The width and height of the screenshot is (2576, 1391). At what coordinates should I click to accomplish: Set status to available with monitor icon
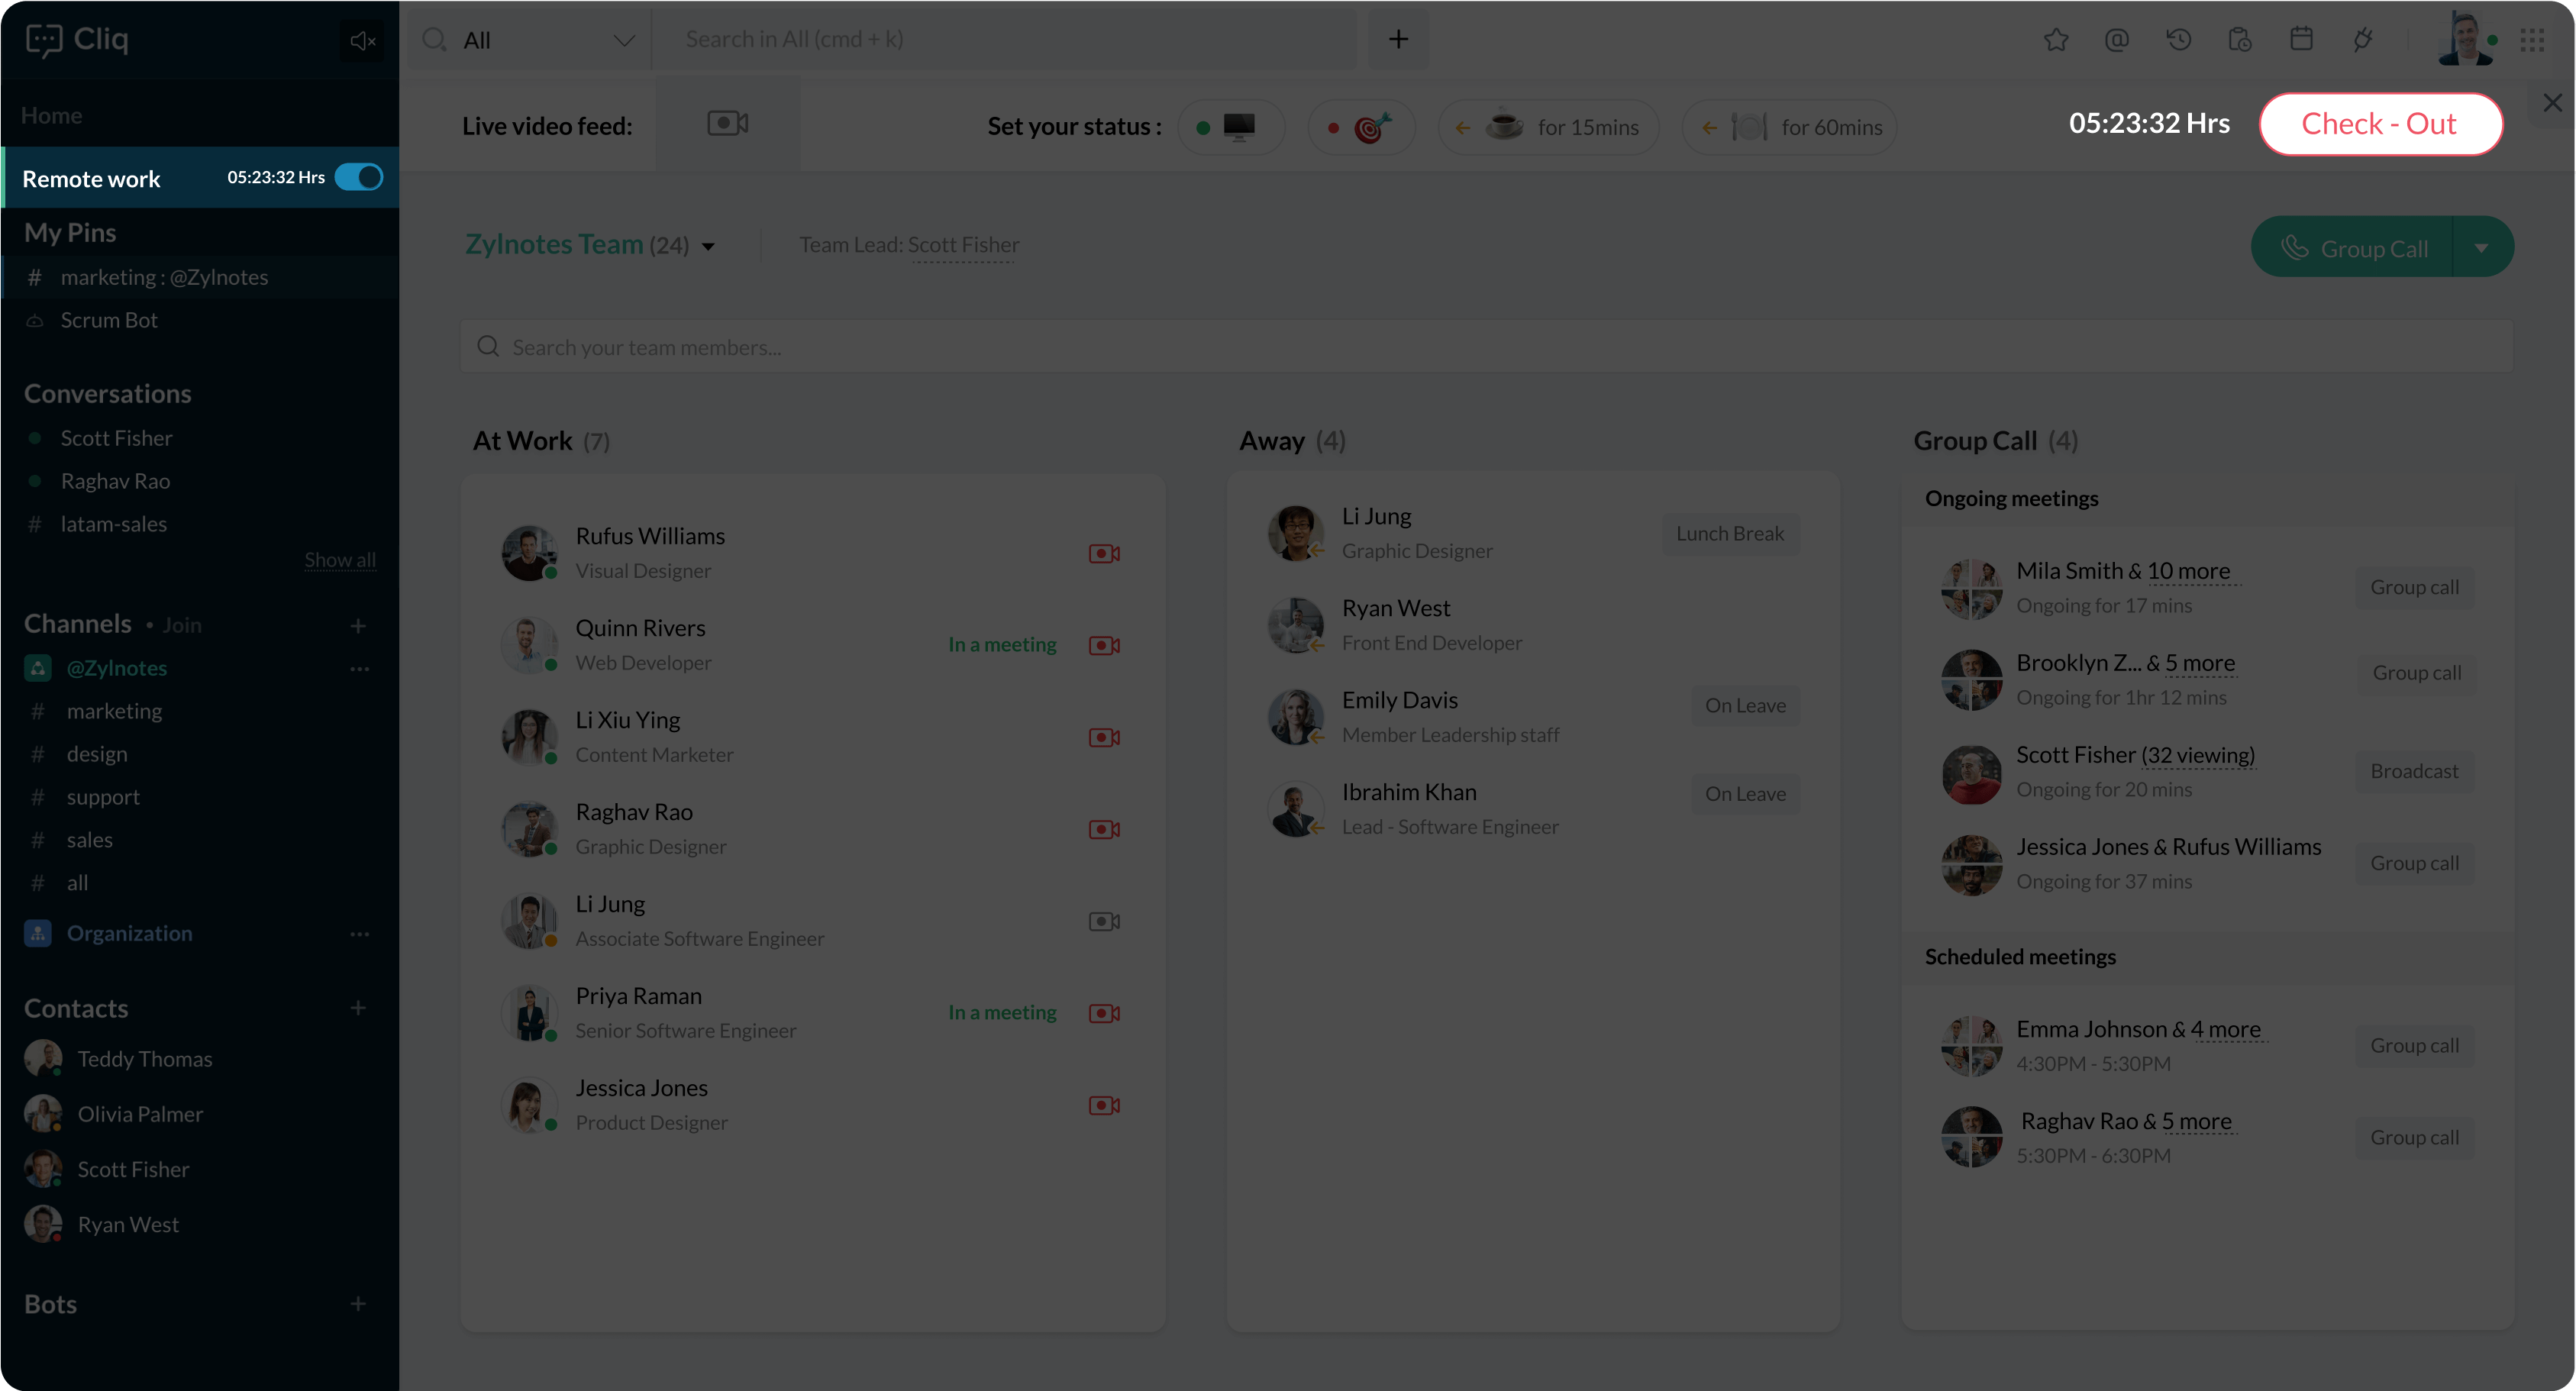click(x=1230, y=127)
